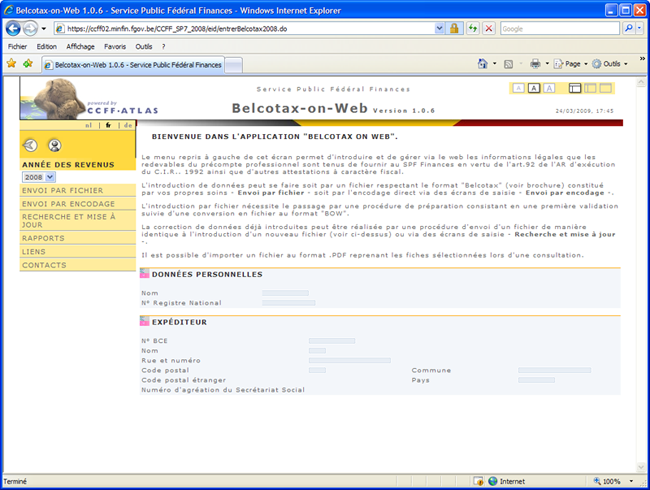
Task: Open Contacts menu item
Action: [78, 265]
